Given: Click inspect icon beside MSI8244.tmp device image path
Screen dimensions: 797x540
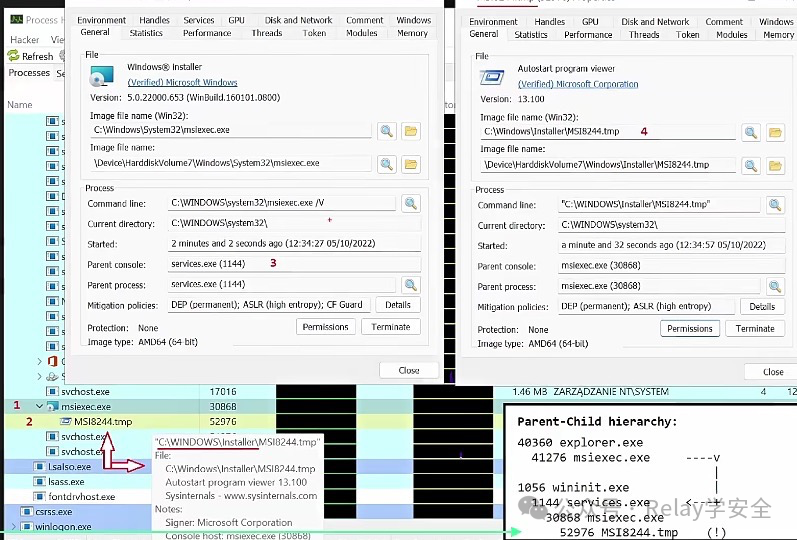Looking at the screenshot, I should (751, 166).
